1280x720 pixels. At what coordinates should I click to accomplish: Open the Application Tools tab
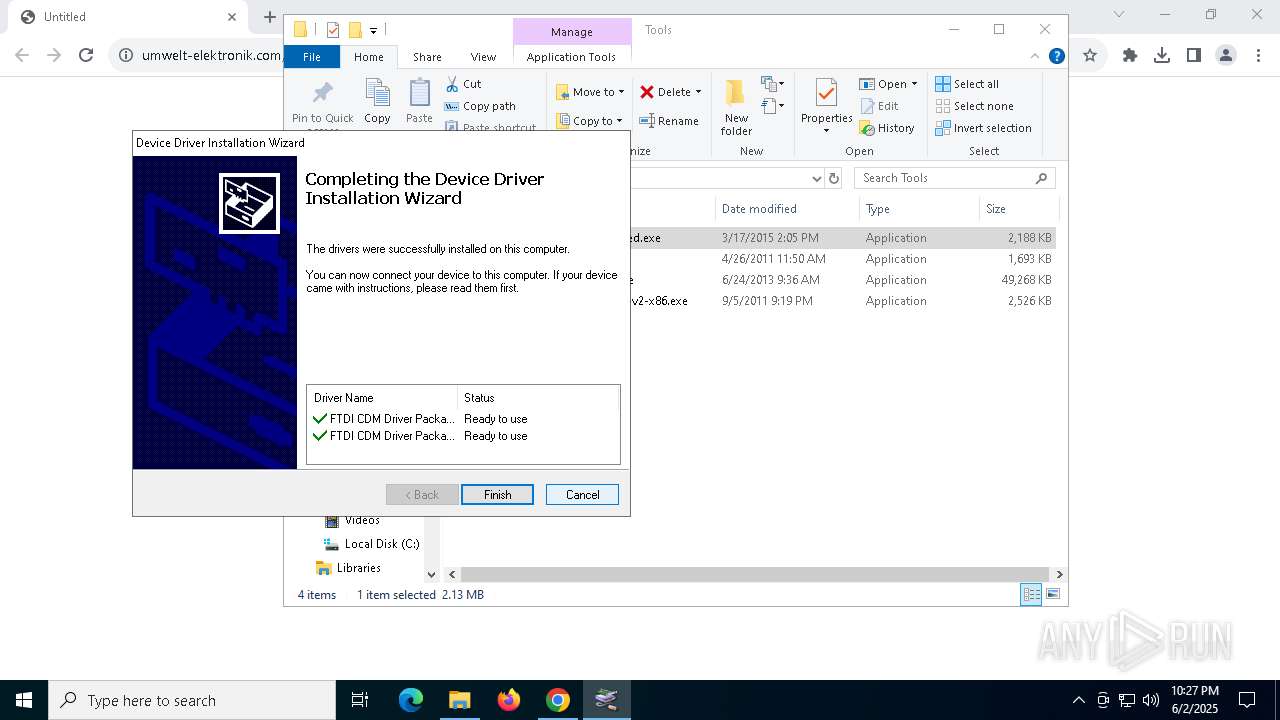(571, 57)
